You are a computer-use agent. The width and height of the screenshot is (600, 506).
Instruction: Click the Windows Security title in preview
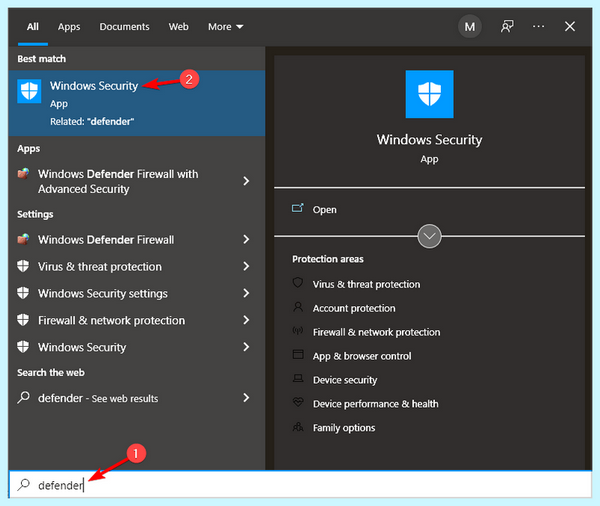[x=429, y=140]
